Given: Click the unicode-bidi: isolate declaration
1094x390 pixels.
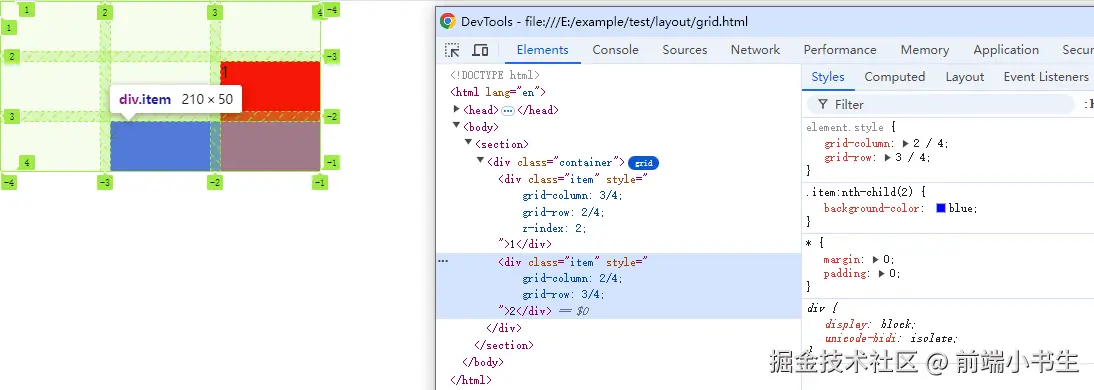Looking at the screenshot, I should click(x=890, y=338).
